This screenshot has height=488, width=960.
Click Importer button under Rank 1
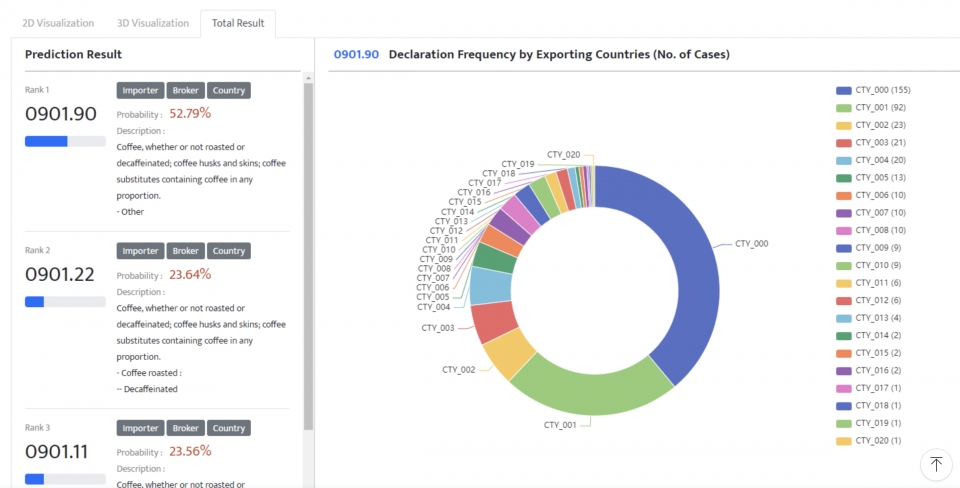[x=140, y=90]
